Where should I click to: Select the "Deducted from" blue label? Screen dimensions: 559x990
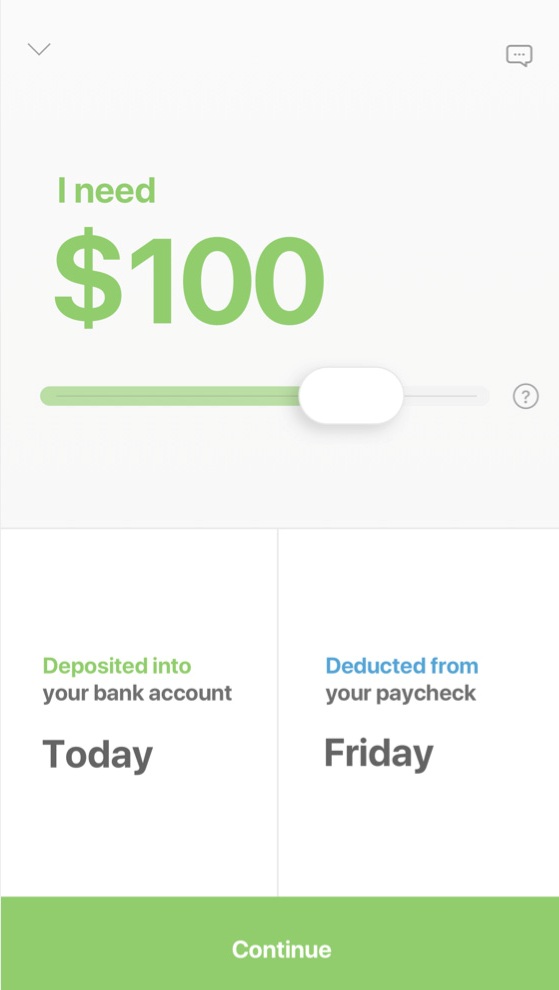[402, 665]
